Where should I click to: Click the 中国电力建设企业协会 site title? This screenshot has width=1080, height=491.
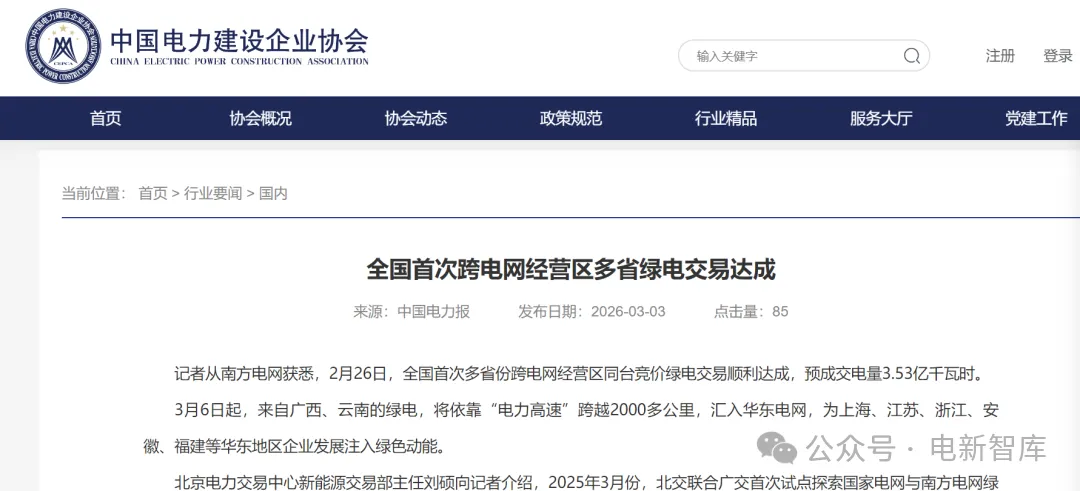pyautogui.click(x=239, y=40)
